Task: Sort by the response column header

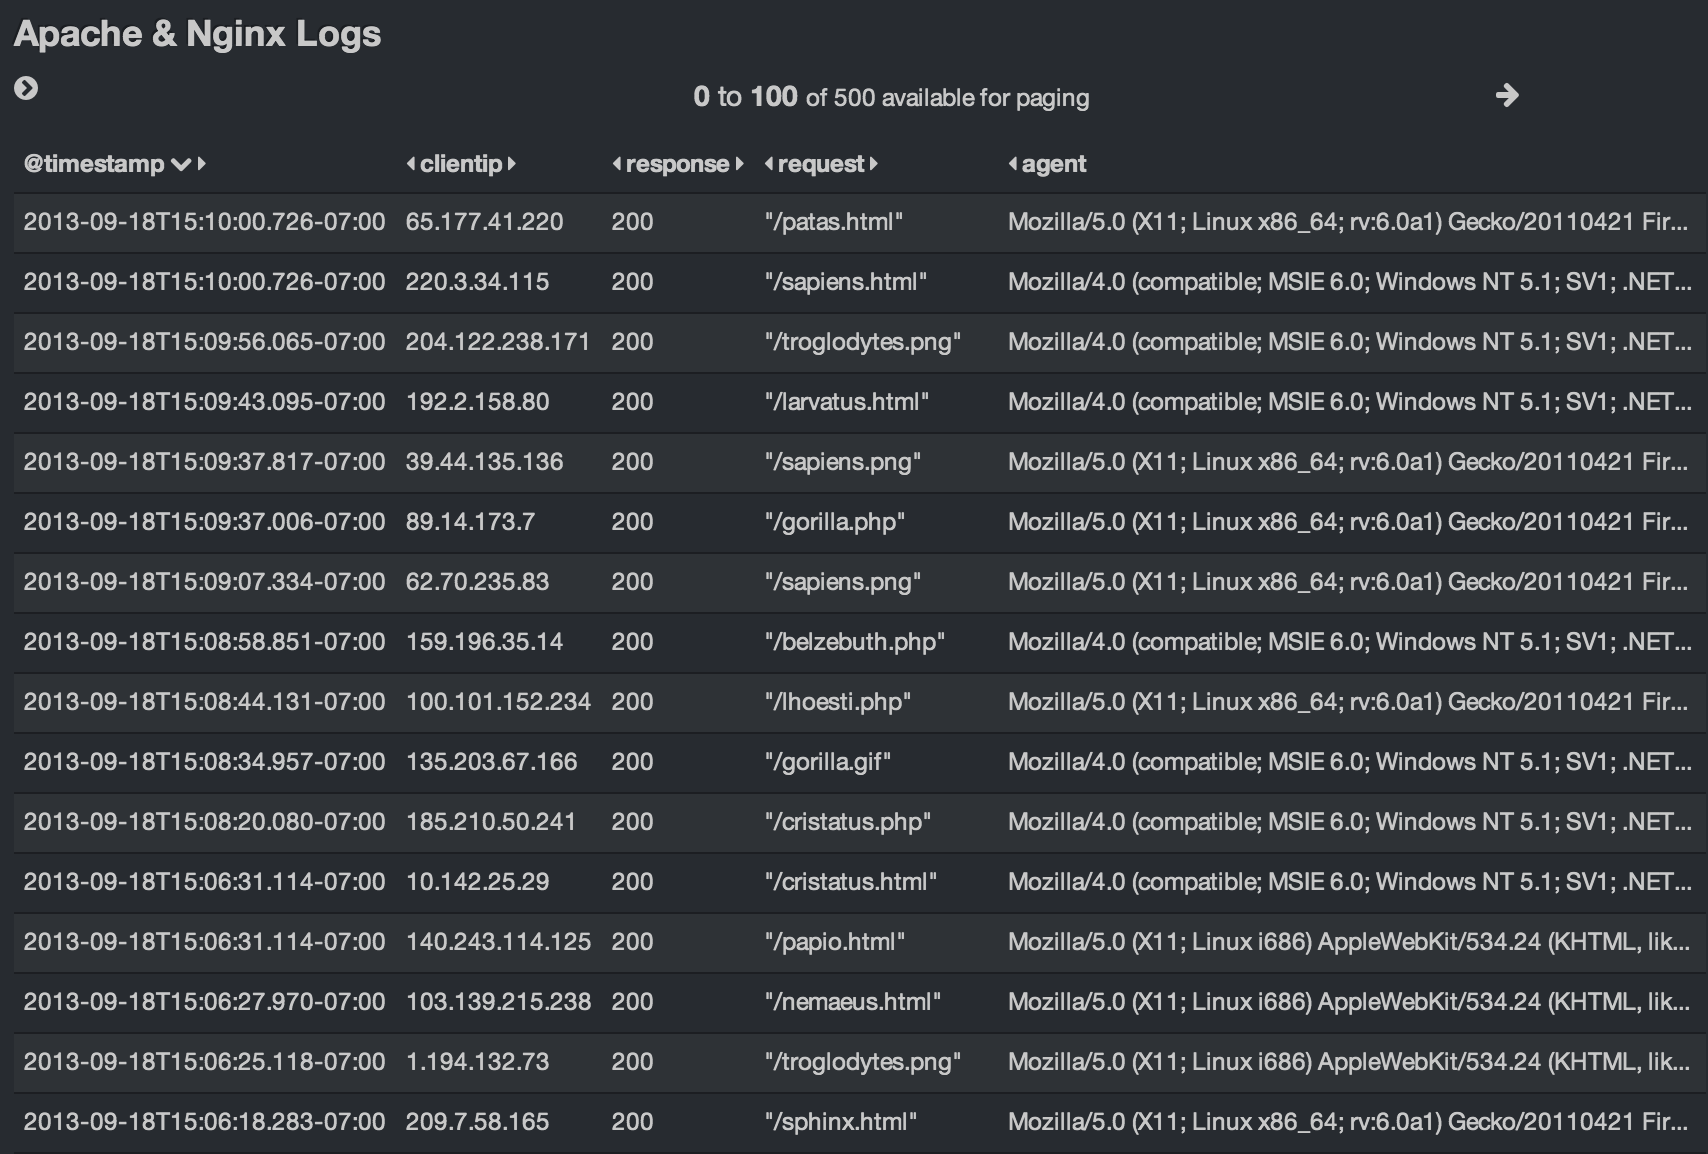Action: tap(677, 164)
